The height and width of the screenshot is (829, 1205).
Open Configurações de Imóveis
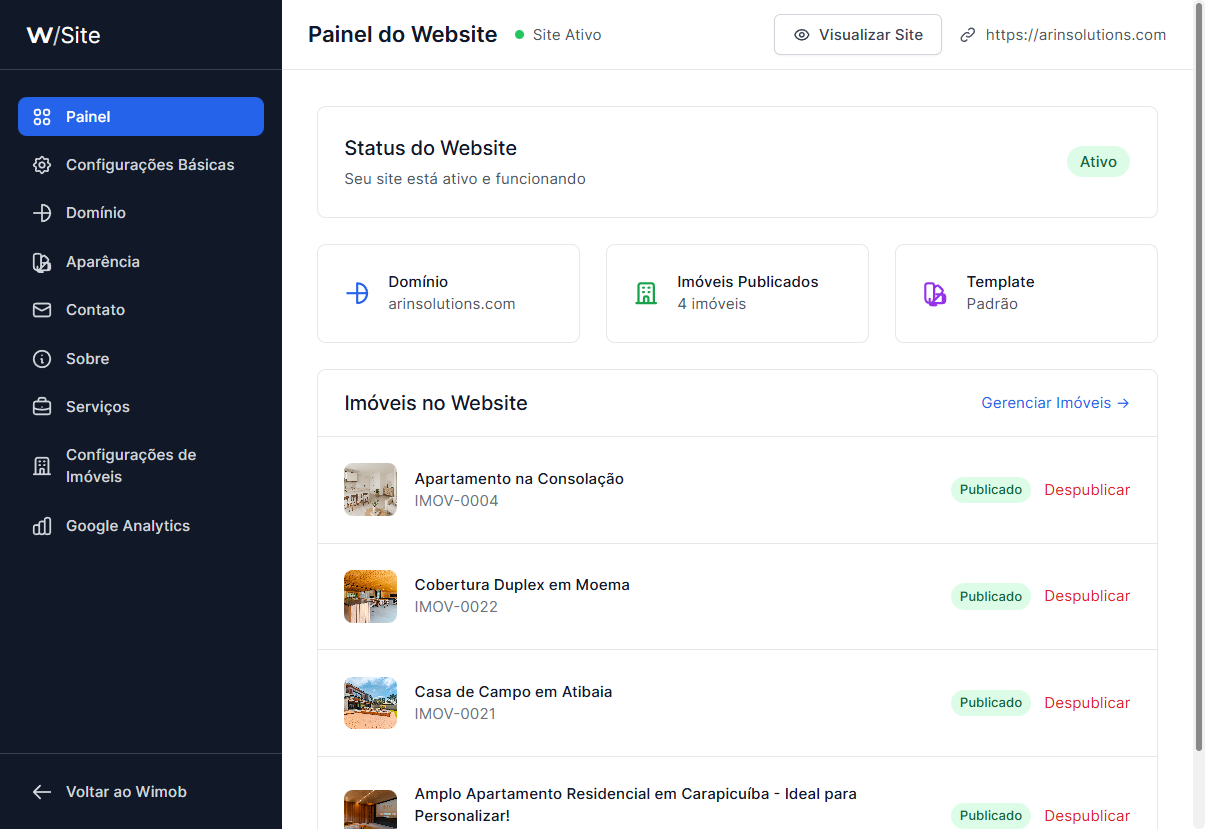[x=141, y=466]
